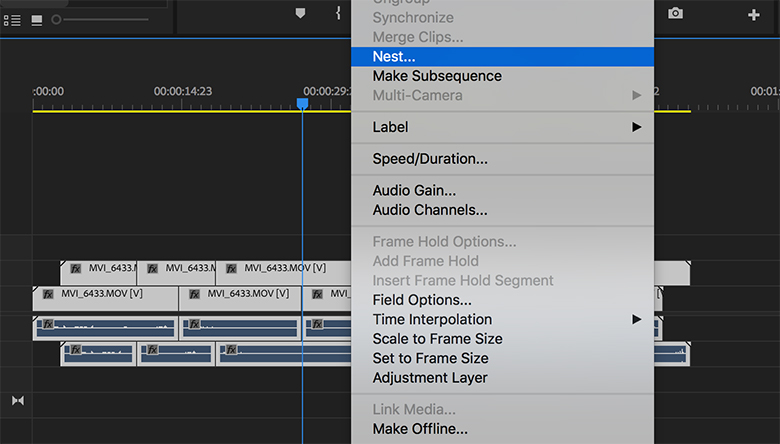This screenshot has width=780, height=444.
Task: Add a marker with the marker icon
Action: point(300,13)
